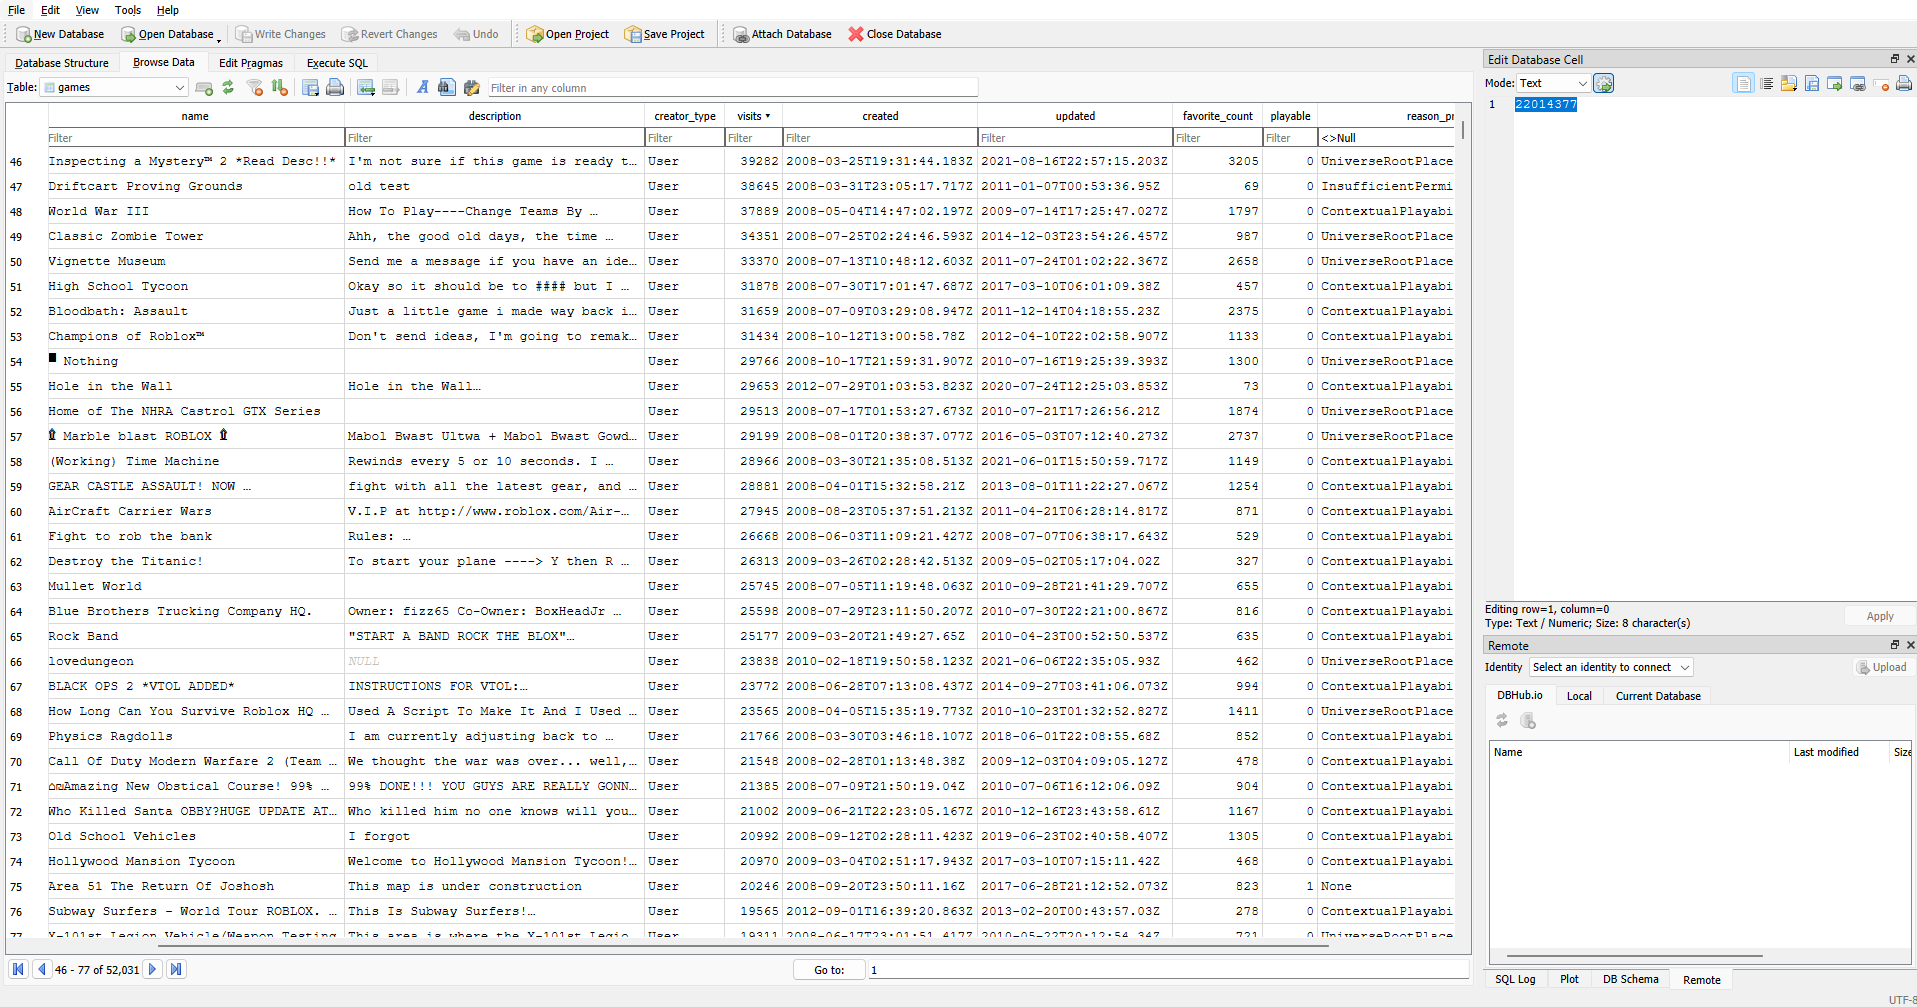The width and height of the screenshot is (1917, 1007).
Task: Toggle sort order on the visits column header
Action: [x=754, y=116]
